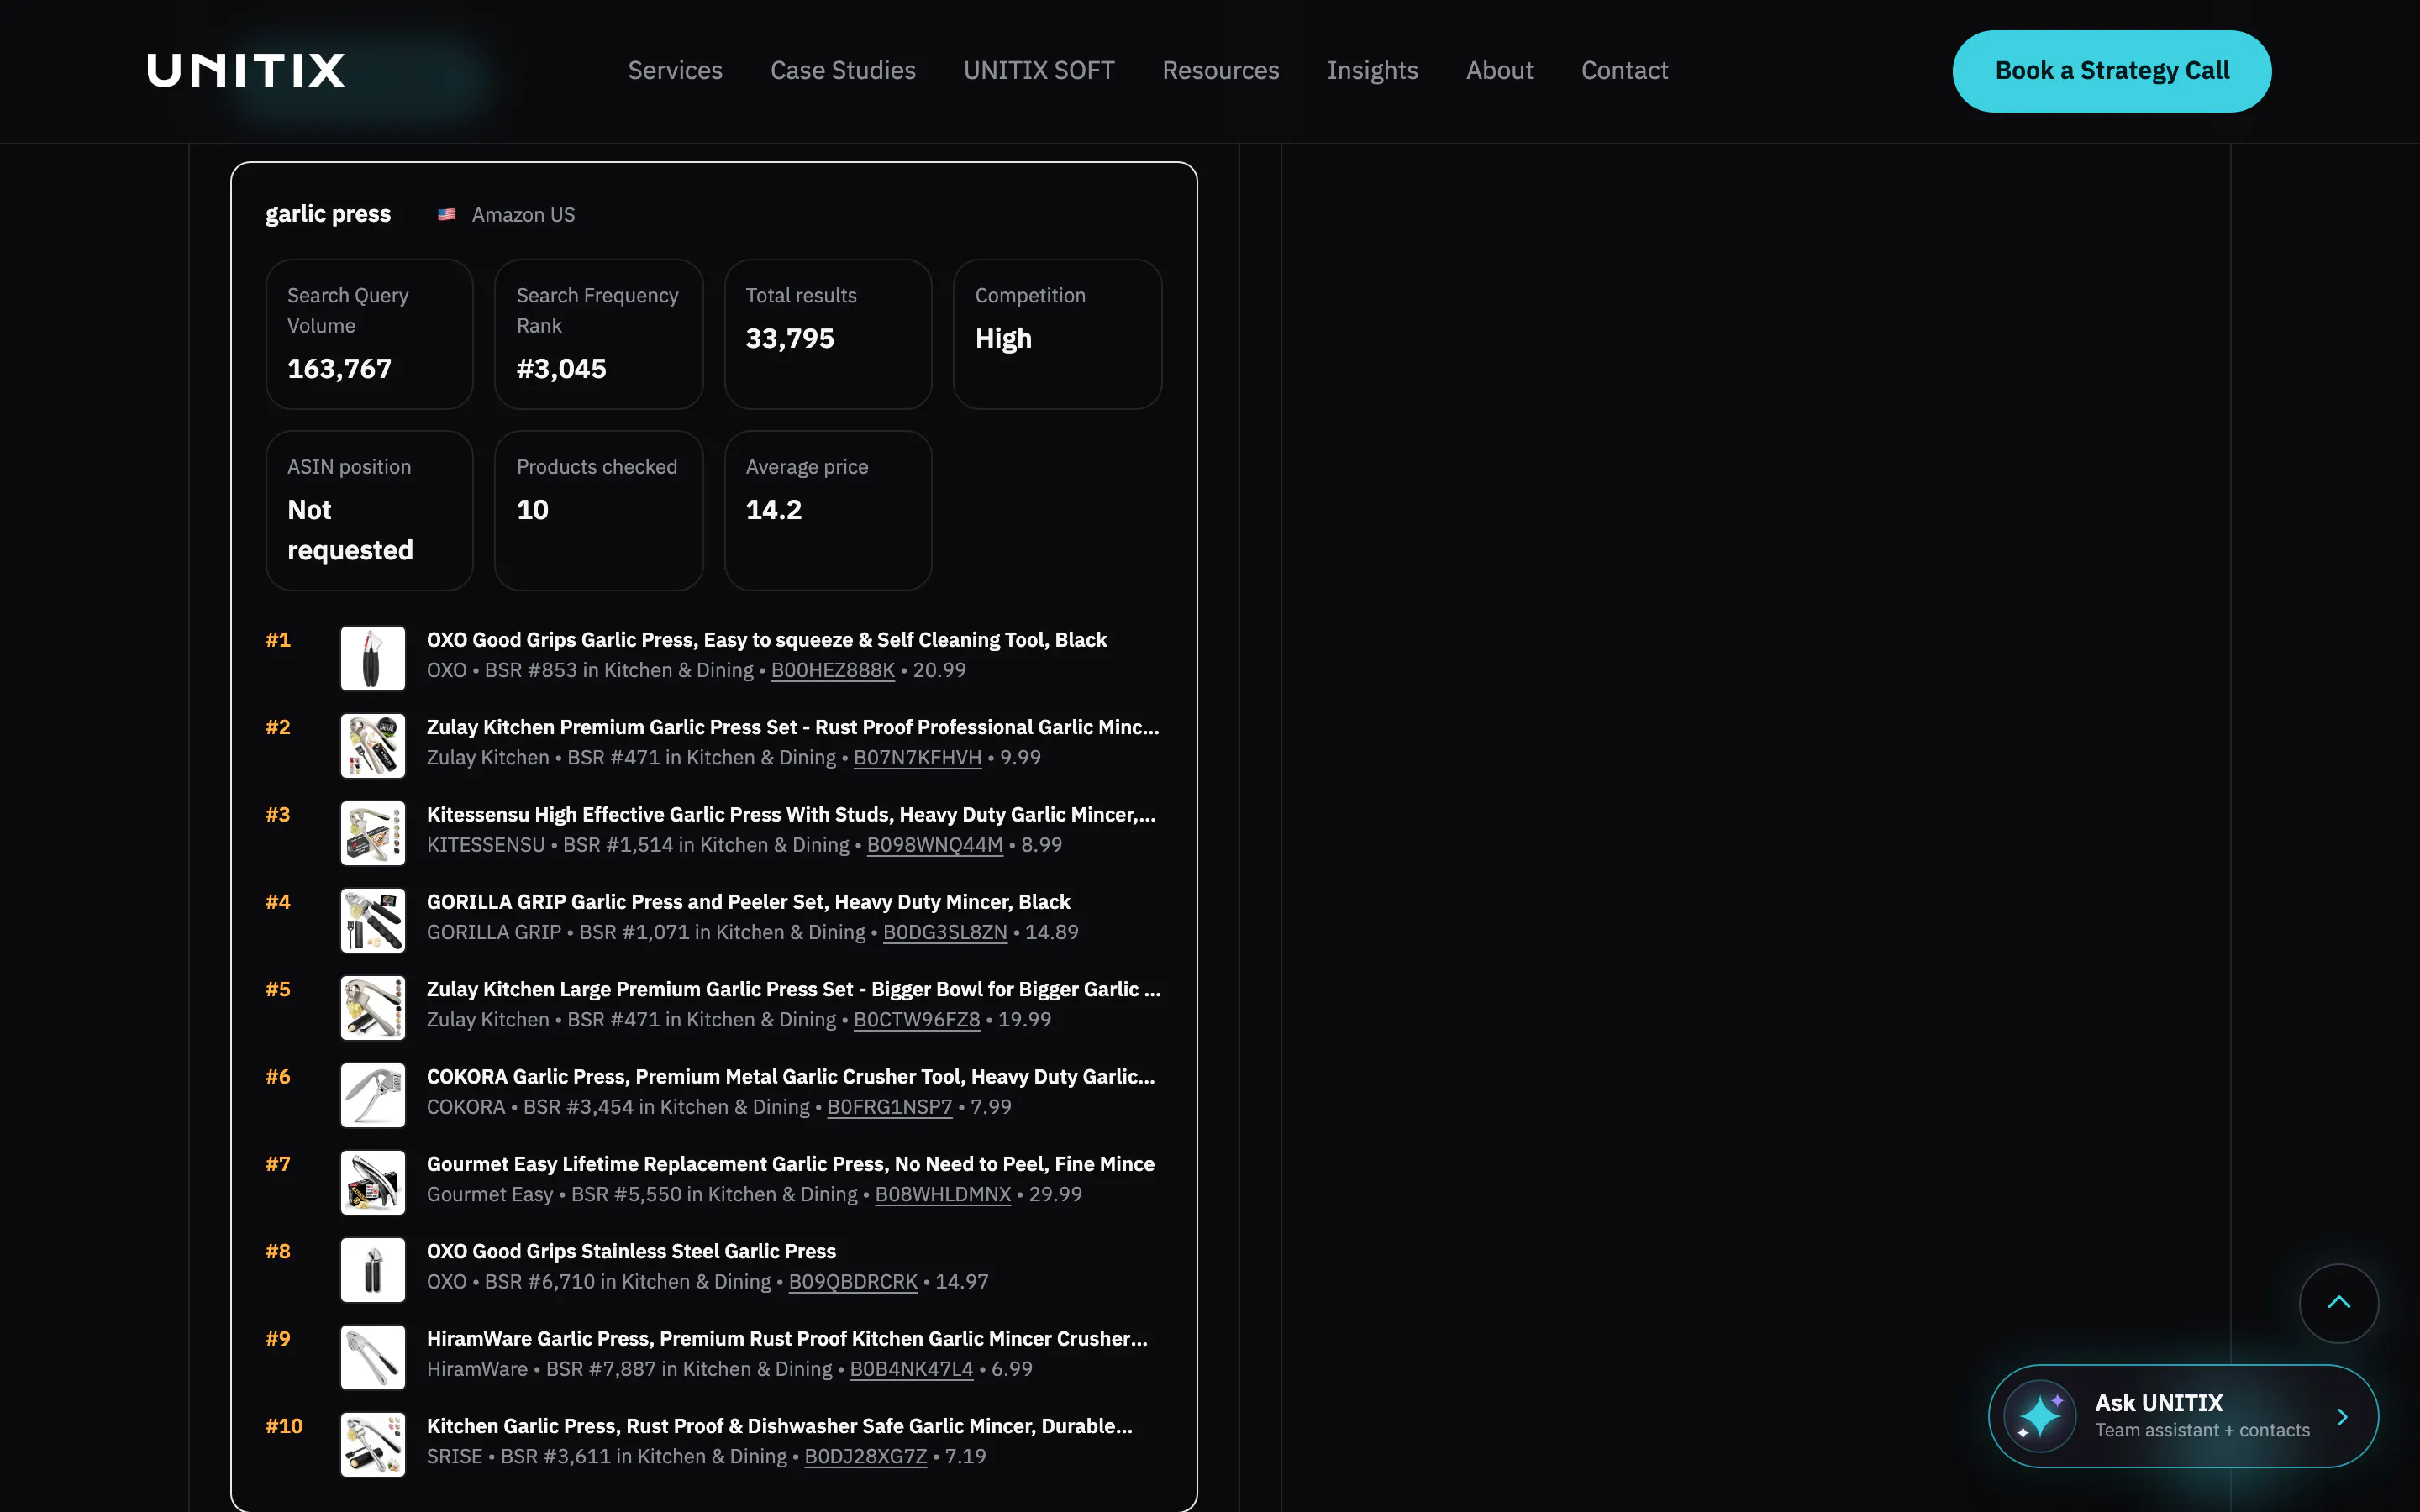Click Zulay Kitchen Large Premium title
Image resolution: width=2420 pixels, height=1512 pixels.
pos(794,989)
